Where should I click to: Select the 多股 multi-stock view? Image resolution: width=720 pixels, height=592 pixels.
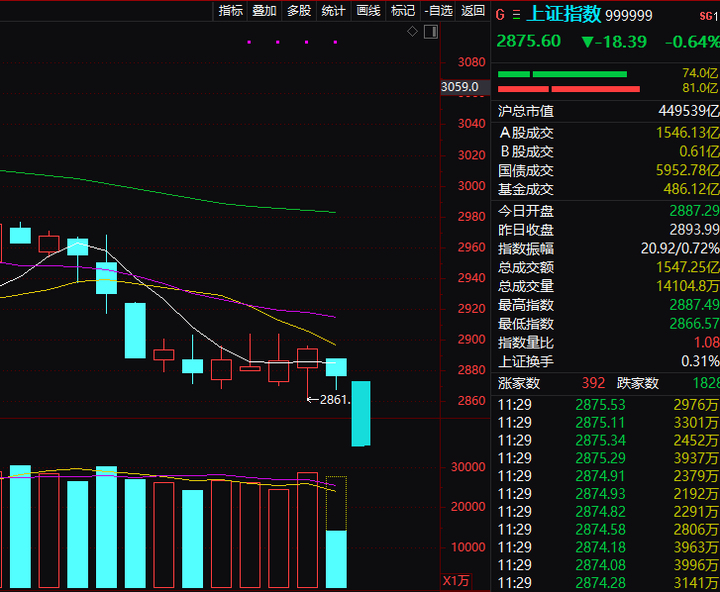[x=299, y=11]
